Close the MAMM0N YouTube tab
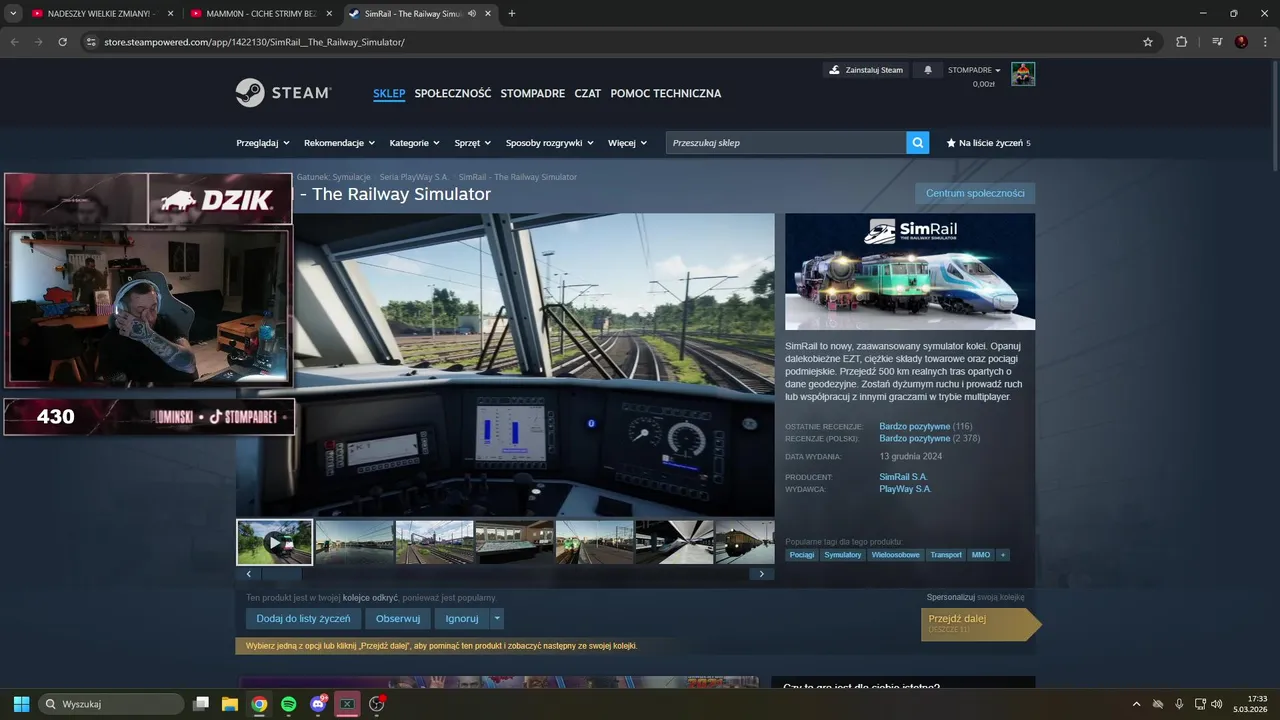The image size is (1280, 720). (329, 14)
